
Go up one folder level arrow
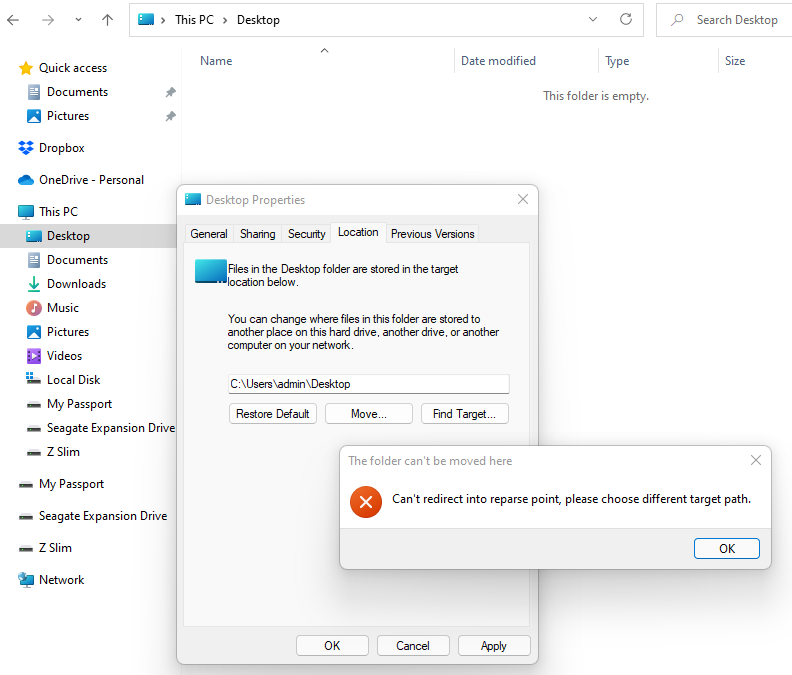tap(107, 20)
